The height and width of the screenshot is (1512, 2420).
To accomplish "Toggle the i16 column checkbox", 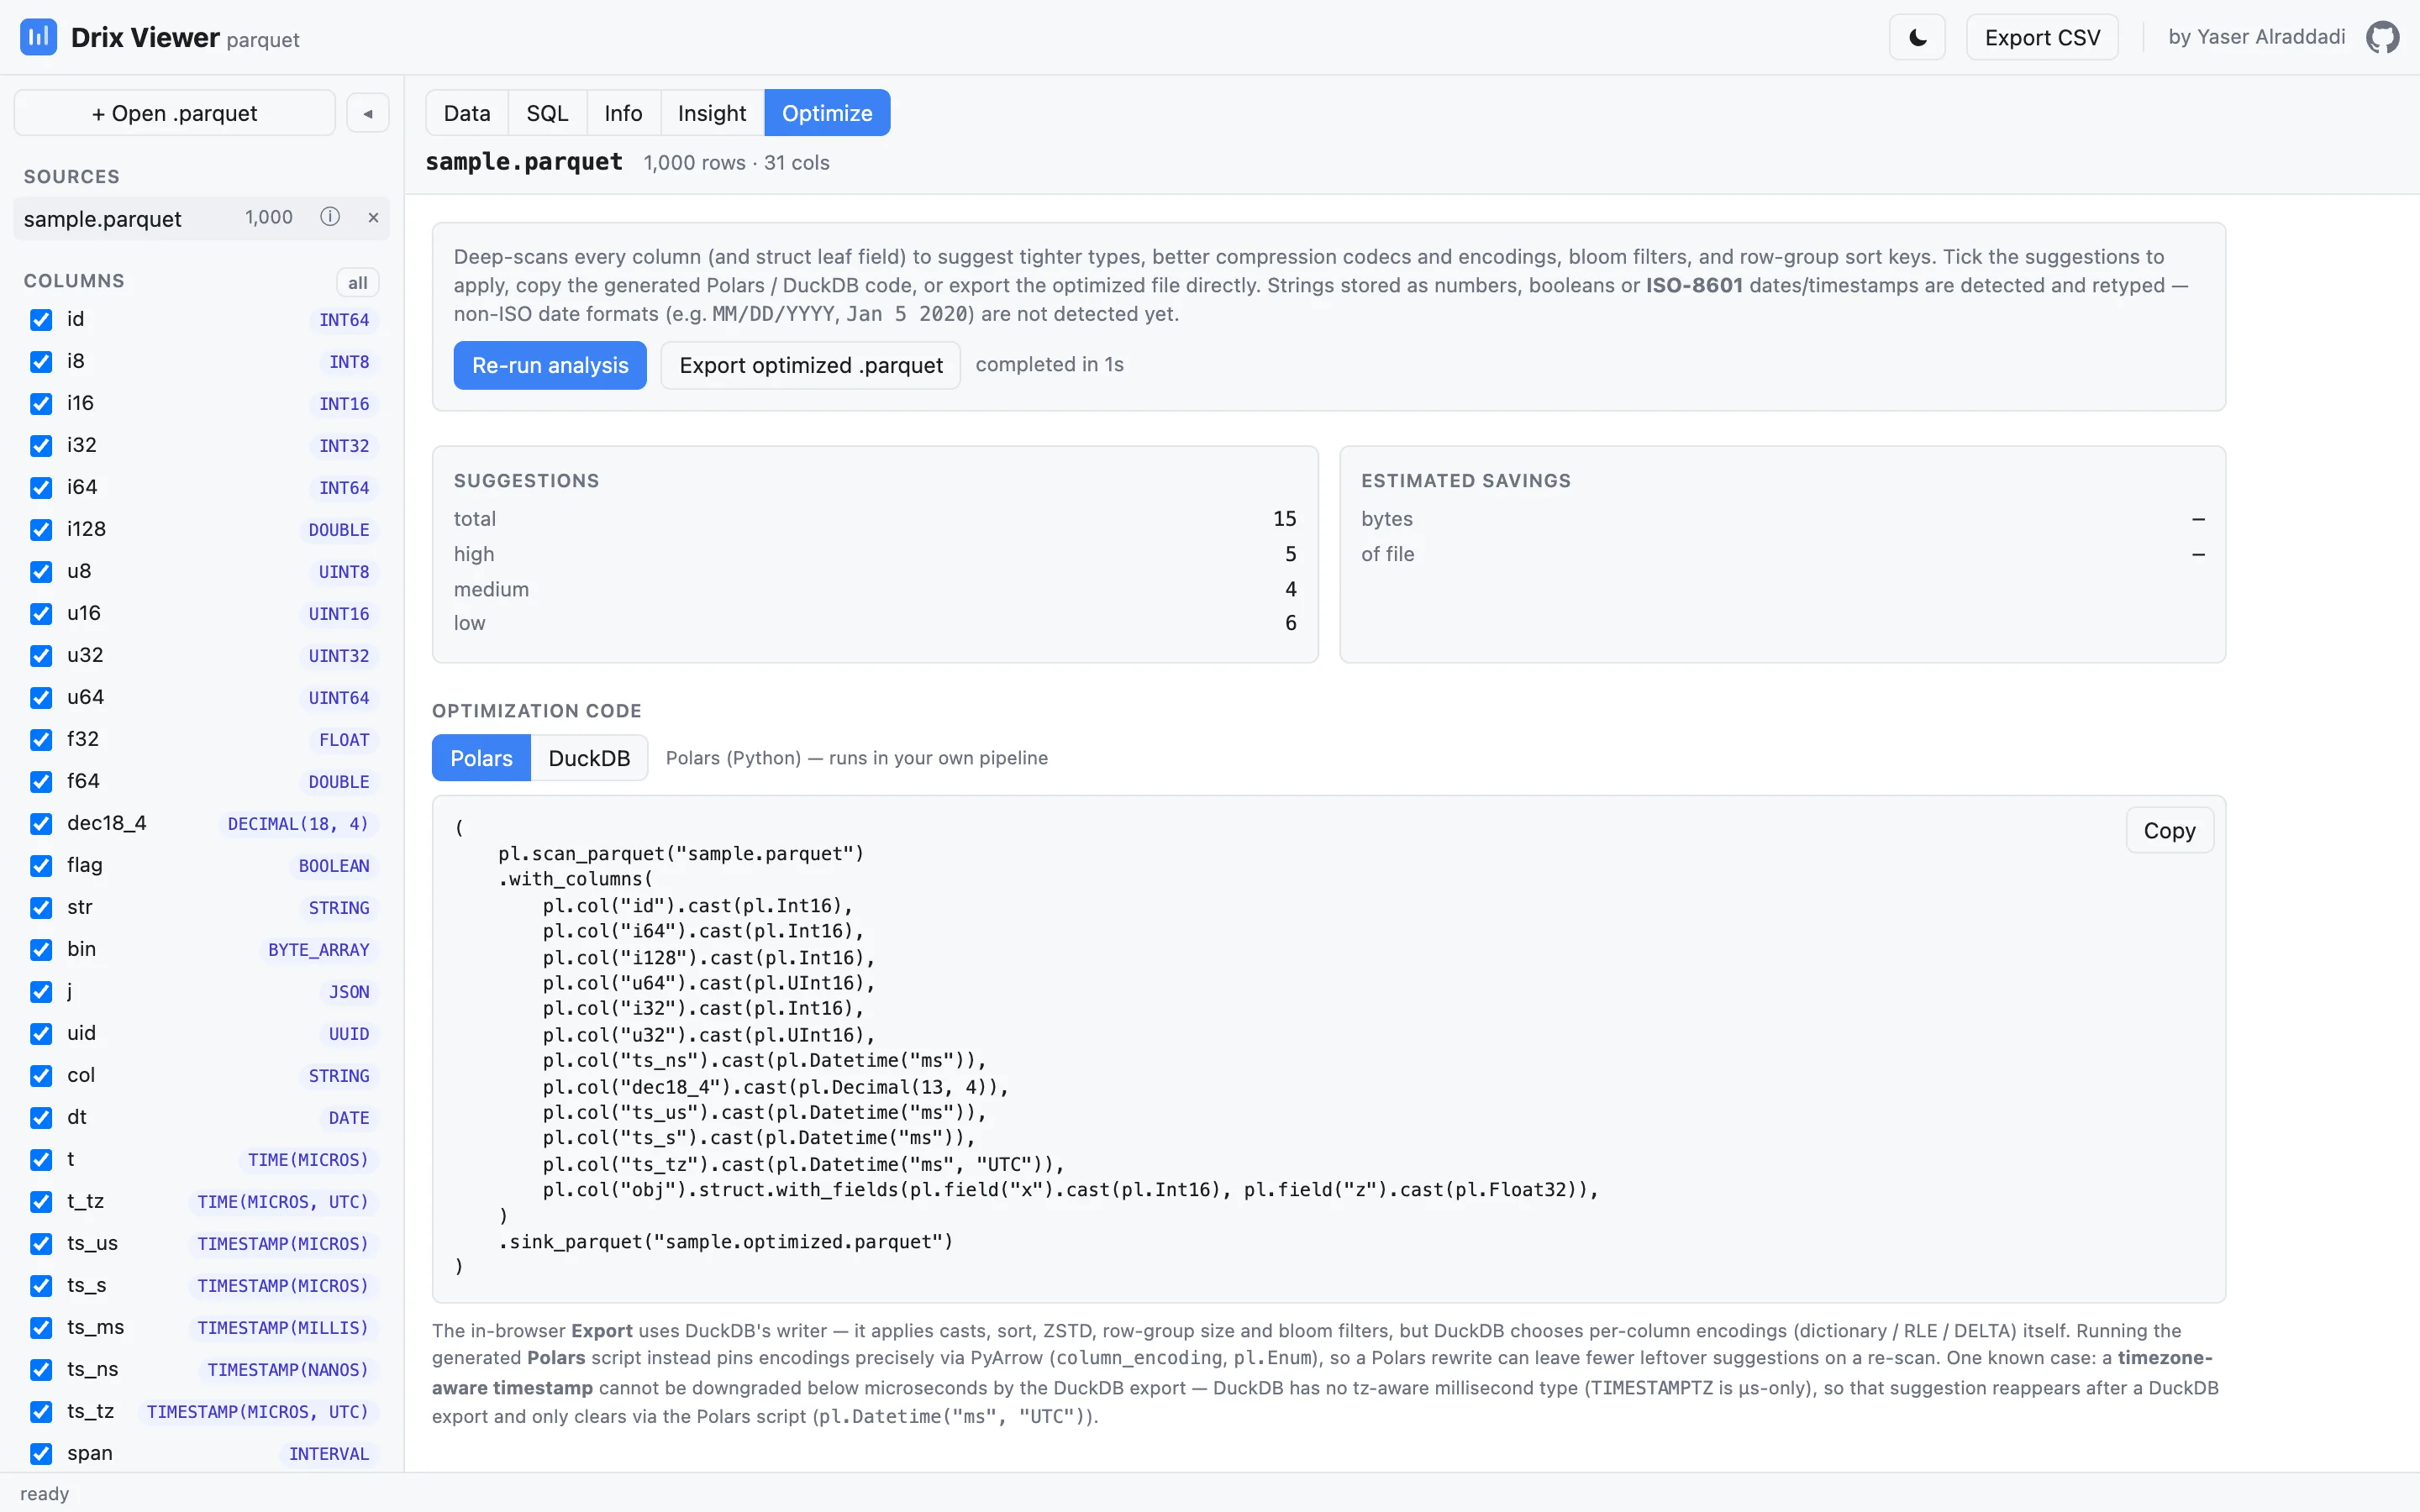I will click(41, 404).
